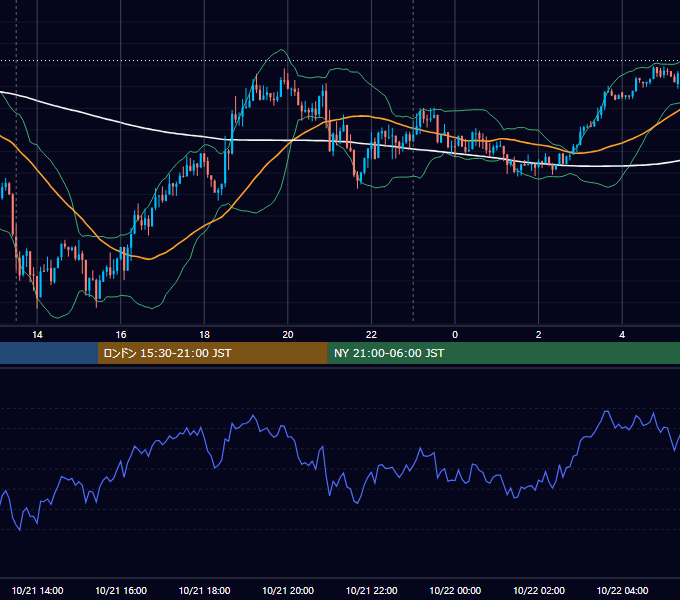Click the hour 22 axis label
Image resolution: width=680 pixels, height=600 pixels.
[x=371, y=335]
